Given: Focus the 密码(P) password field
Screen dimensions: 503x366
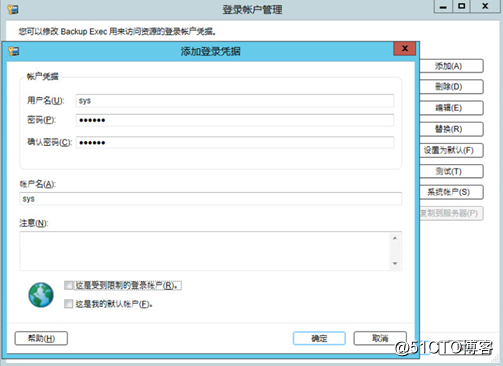Looking at the screenshot, I should (235, 120).
